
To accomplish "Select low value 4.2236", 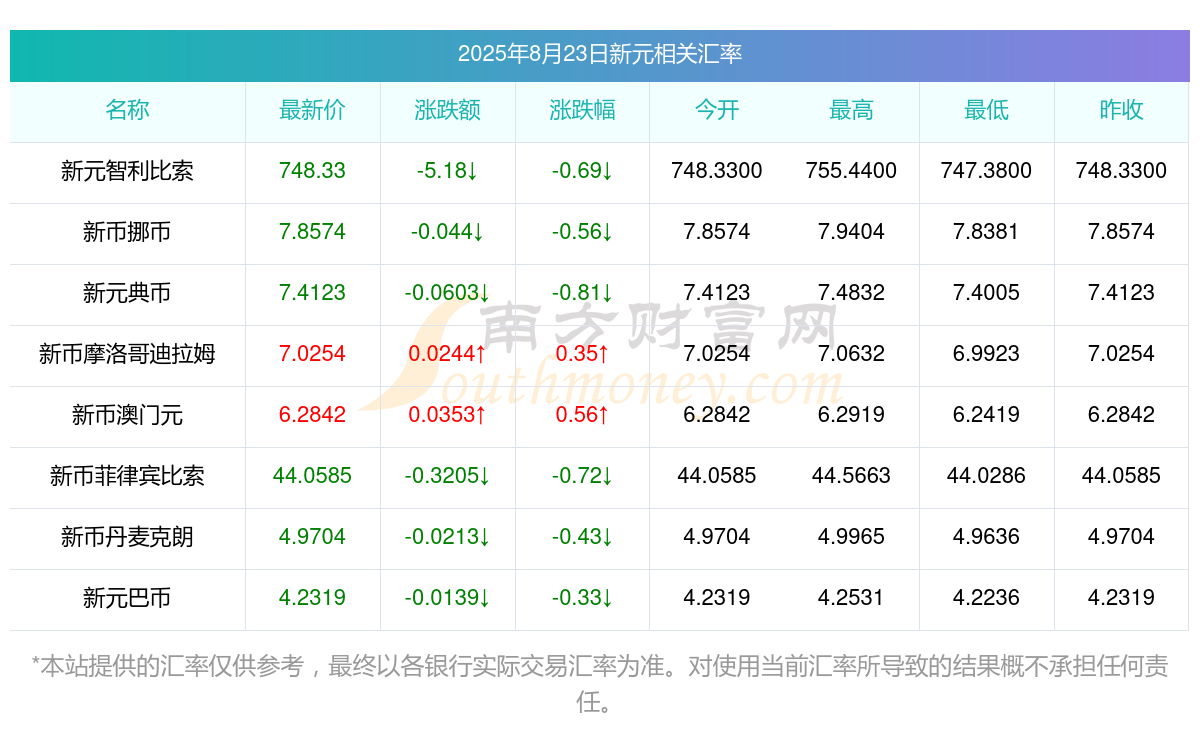I will click(986, 598).
